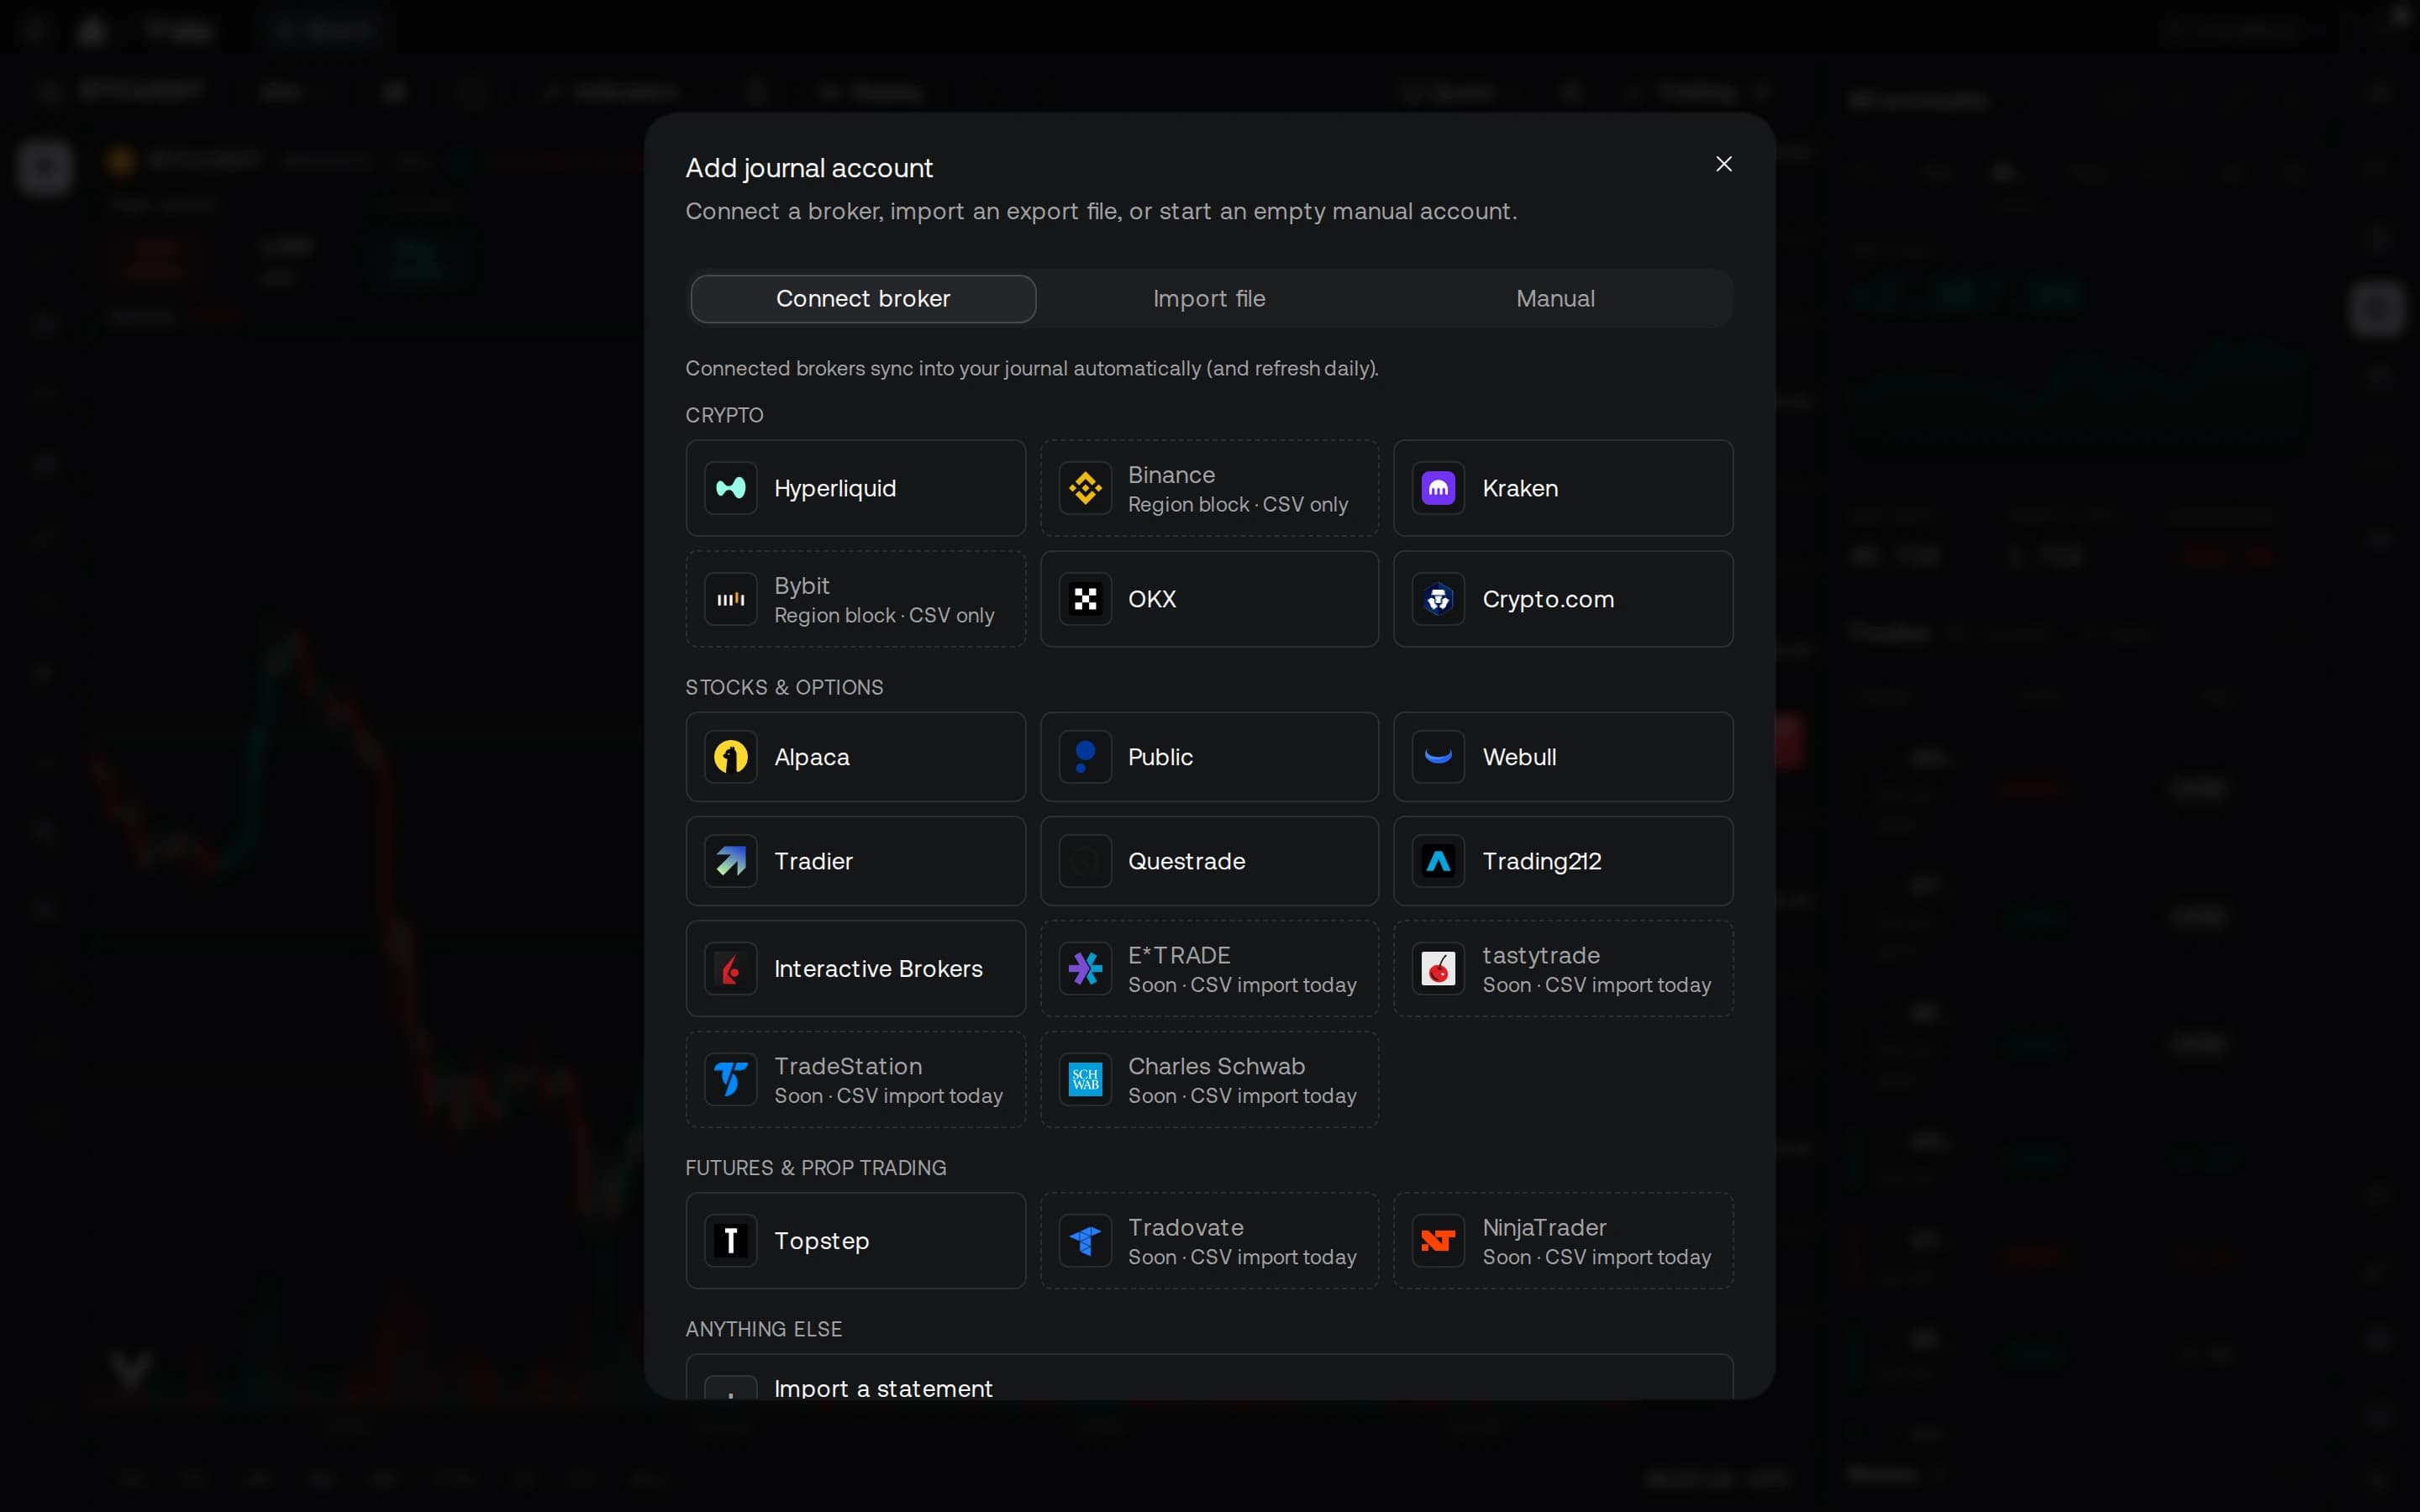Click the Trading212 logo icon
2420x1512 pixels.
(x=1438, y=861)
